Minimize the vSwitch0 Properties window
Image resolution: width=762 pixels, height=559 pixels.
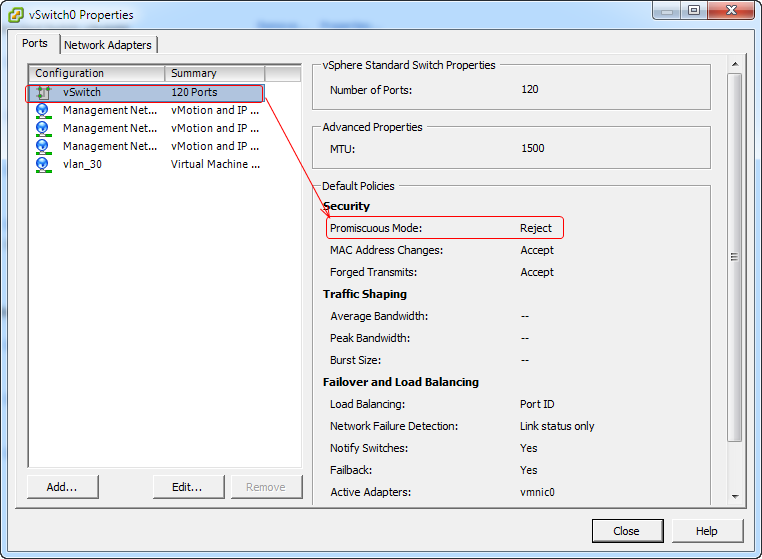click(667, 10)
